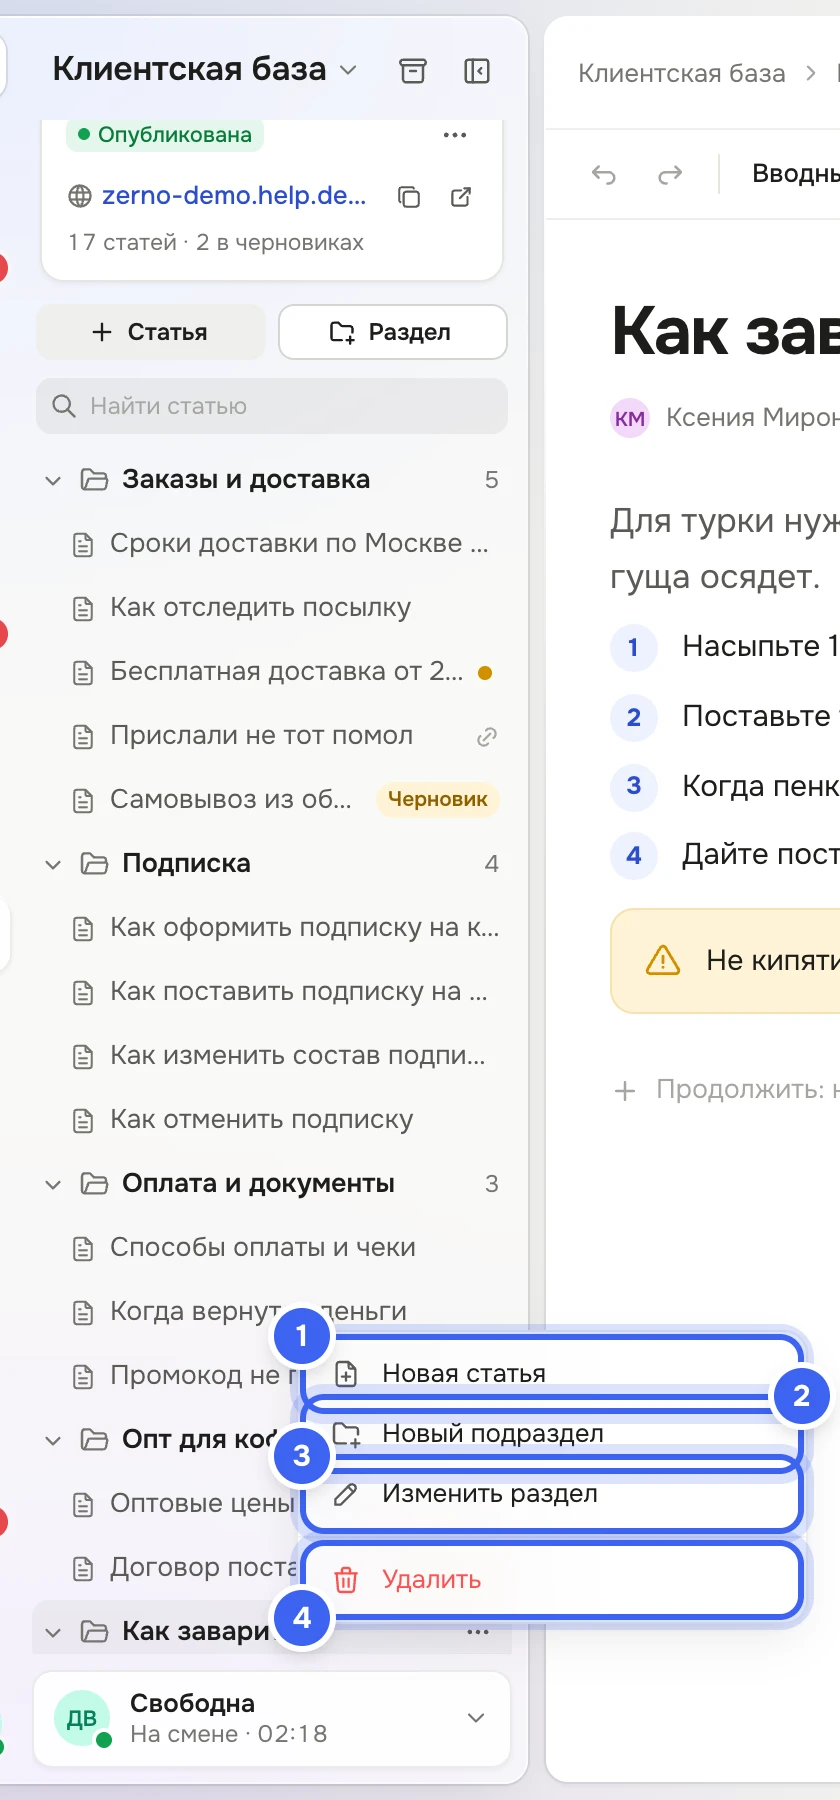Expand the Свободна status dropdown chevron
This screenshot has width=840, height=1800.
(476, 1718)
